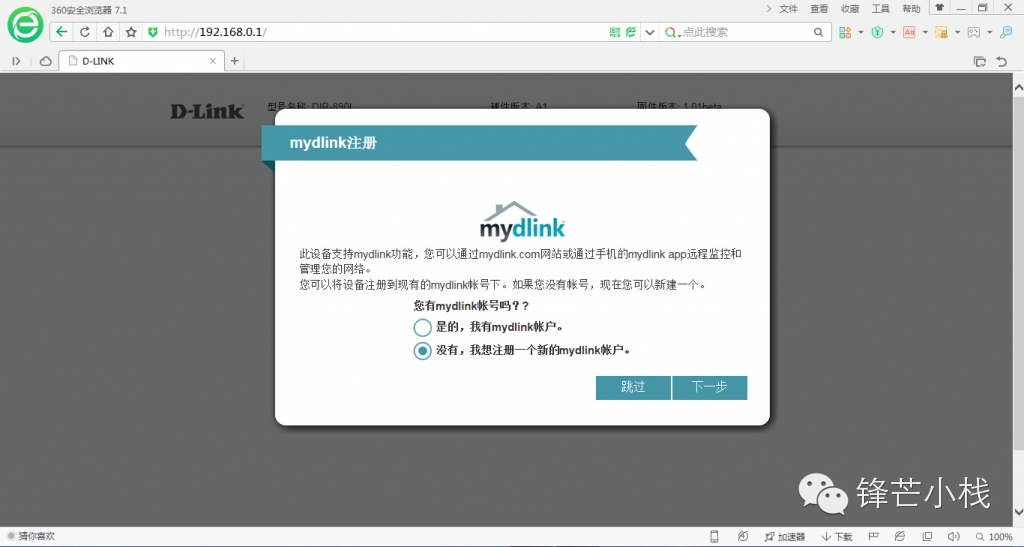Viewport: 1024px width, 547px height.
Task: Click the 下一步 button
Action: (x=709, y=387)
